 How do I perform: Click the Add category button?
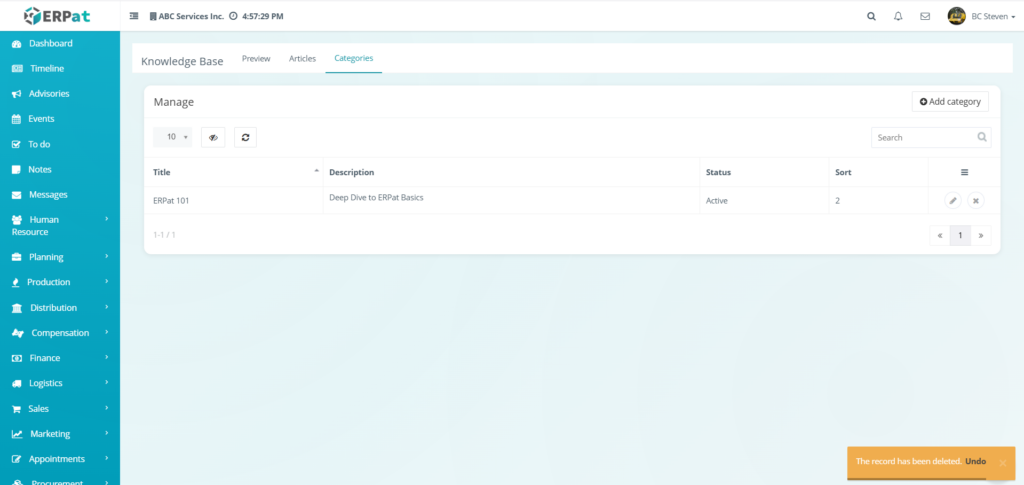[x=950, y=102]
